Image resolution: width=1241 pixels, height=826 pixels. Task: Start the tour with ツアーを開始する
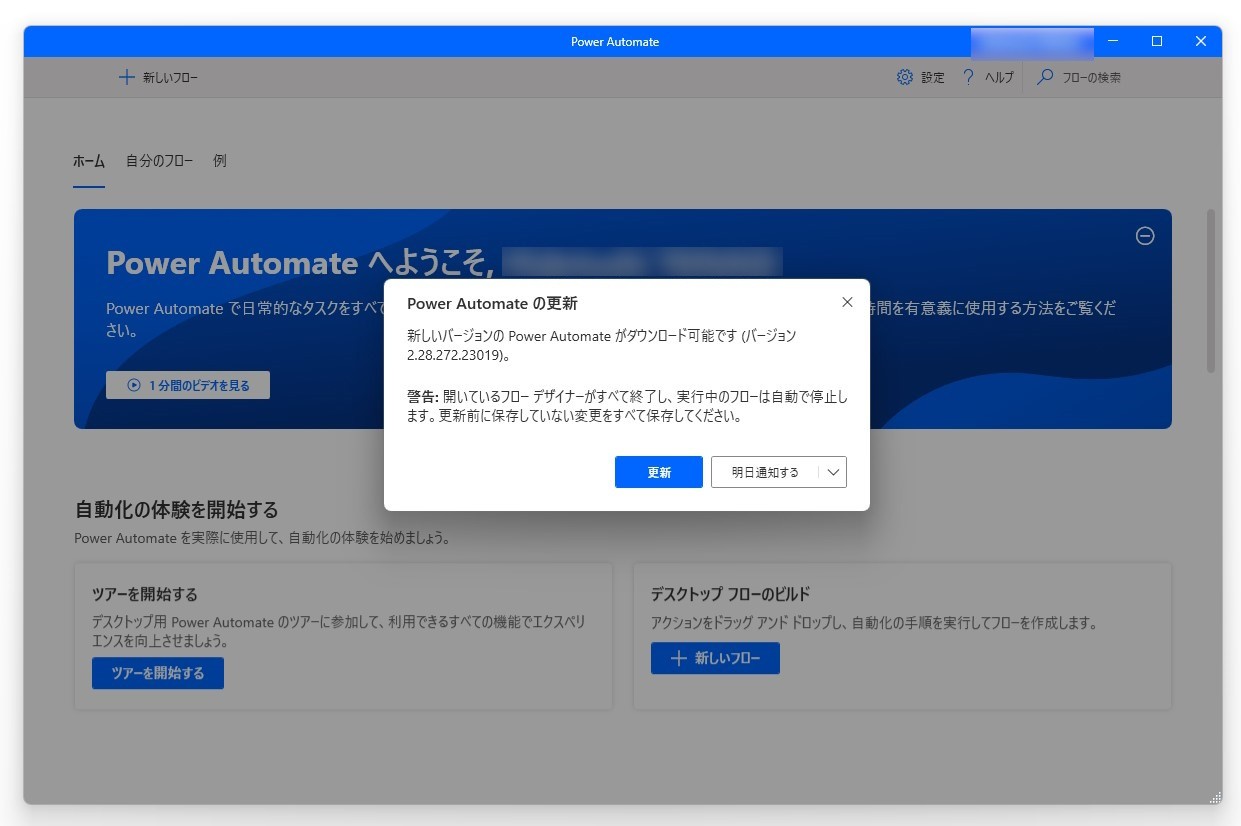(x=157, y=673)
